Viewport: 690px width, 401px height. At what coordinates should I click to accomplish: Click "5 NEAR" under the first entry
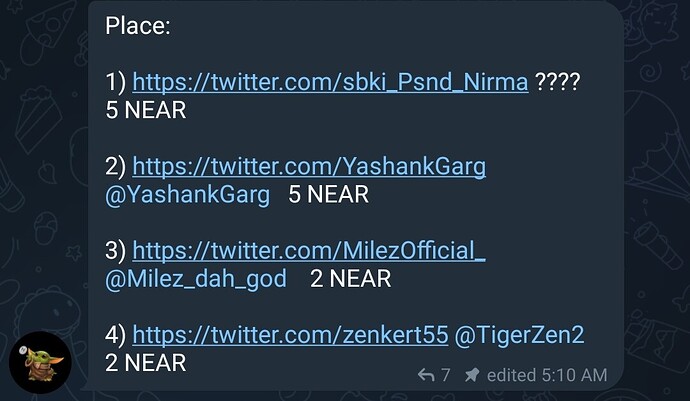[146, 110]
